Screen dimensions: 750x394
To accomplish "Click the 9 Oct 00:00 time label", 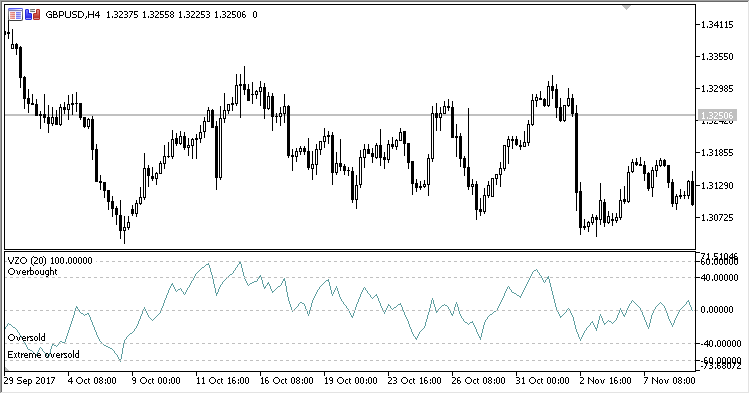I will tap(155, 381).
